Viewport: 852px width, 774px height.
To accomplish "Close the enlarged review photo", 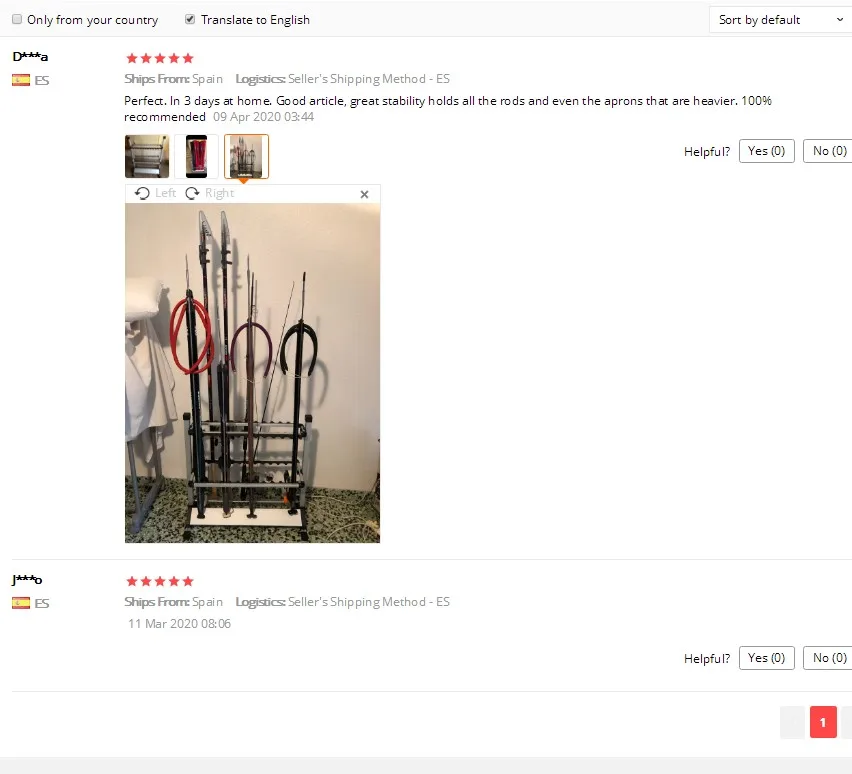I will 365,194.
